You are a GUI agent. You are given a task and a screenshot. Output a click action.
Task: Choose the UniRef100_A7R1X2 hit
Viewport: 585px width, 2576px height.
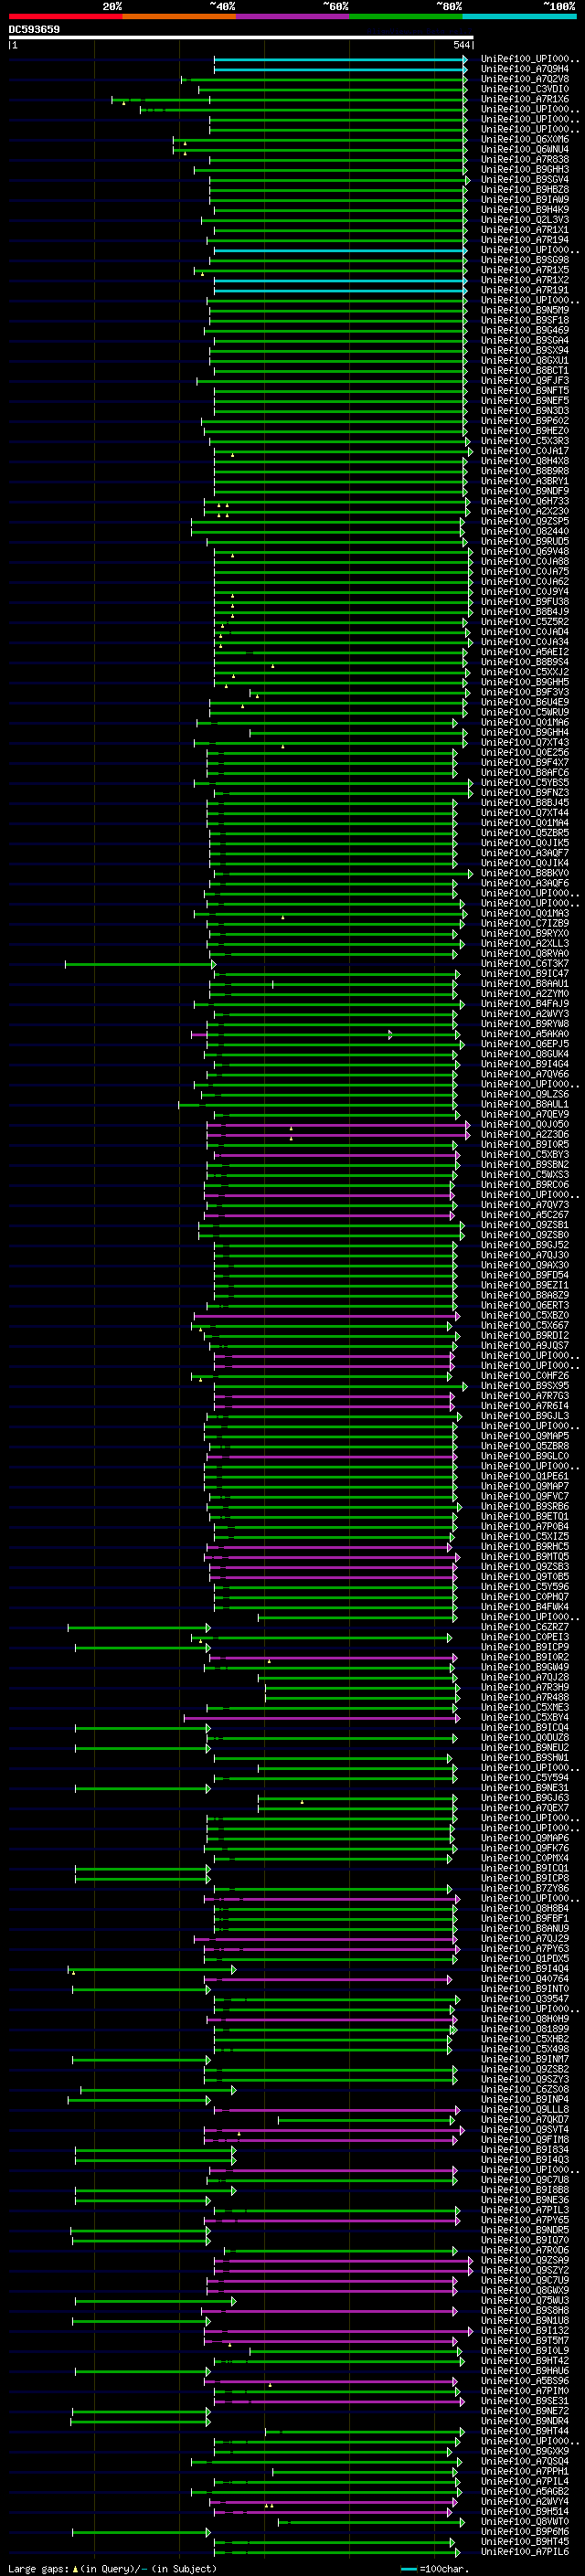(525, 280)
